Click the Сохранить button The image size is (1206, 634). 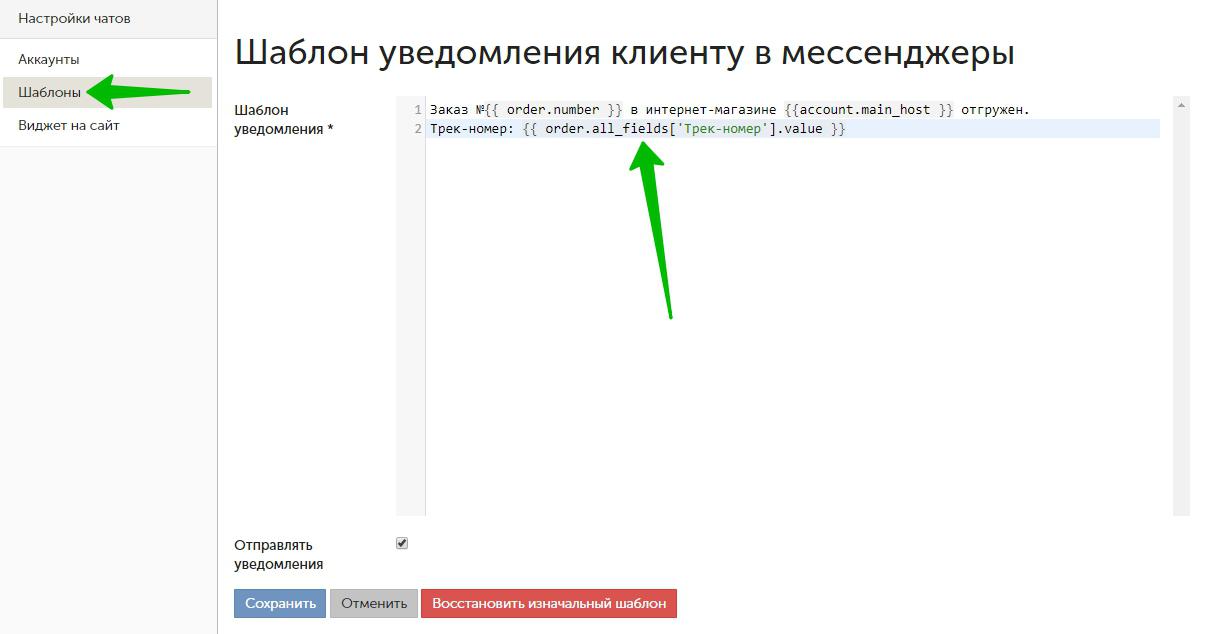280,603
